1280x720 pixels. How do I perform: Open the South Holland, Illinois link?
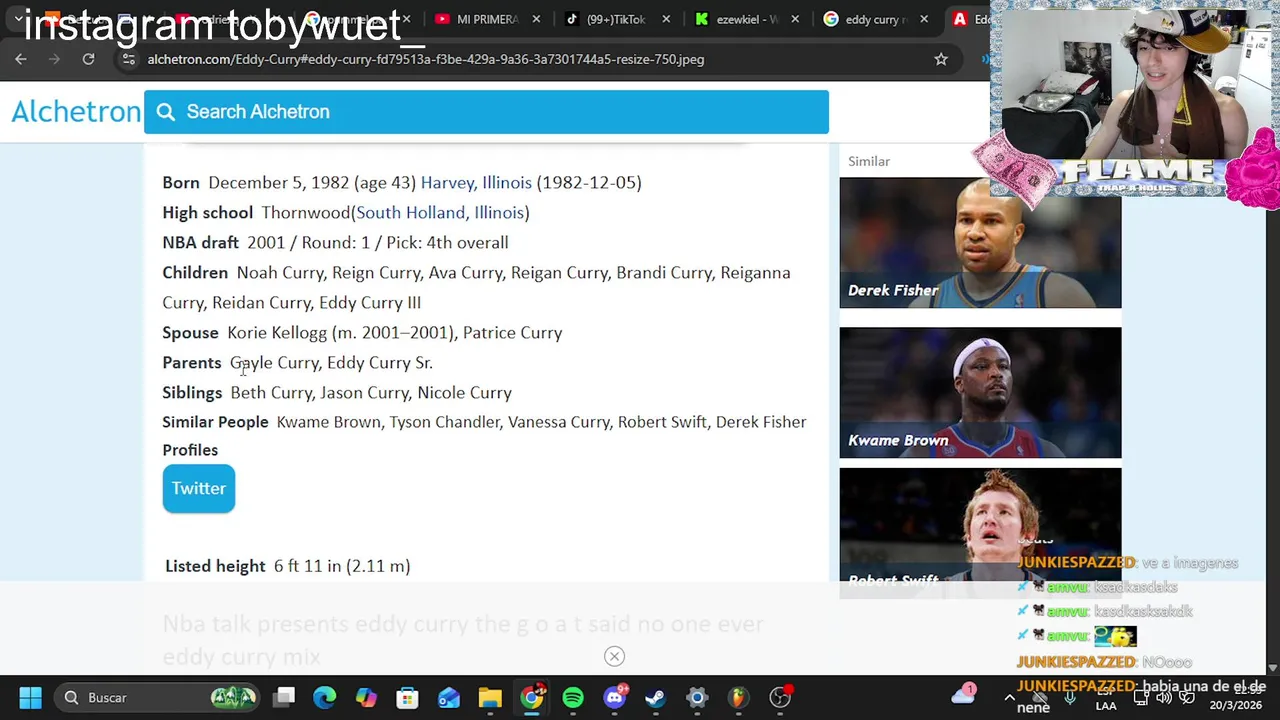pos(440,212)
